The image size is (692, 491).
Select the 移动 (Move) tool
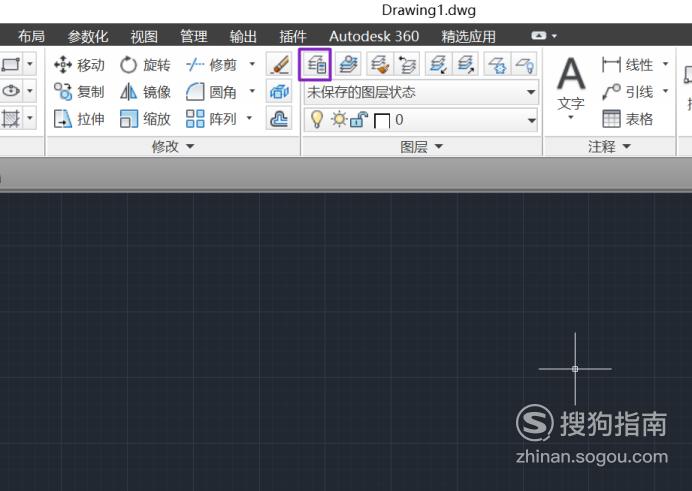point(79,65)
